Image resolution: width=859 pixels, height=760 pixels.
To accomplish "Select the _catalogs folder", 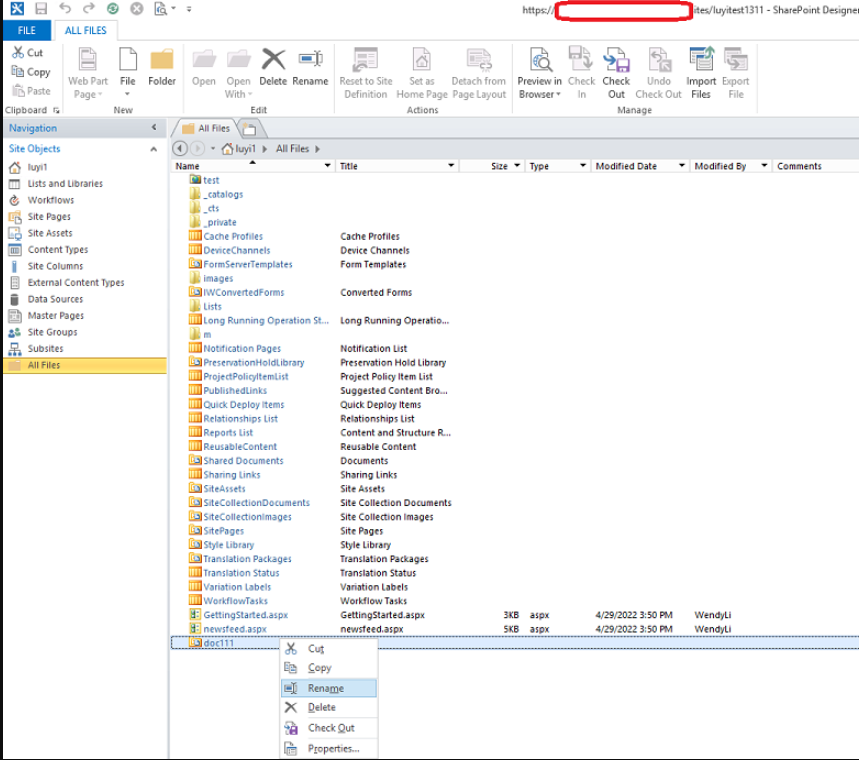I will pos(223,194).
